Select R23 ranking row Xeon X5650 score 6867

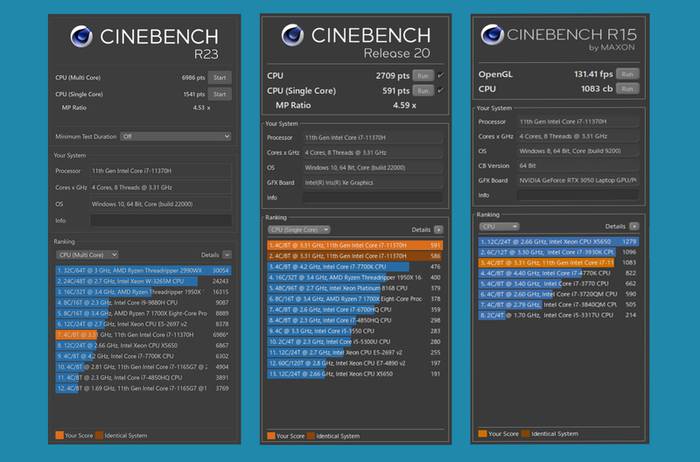143,345
